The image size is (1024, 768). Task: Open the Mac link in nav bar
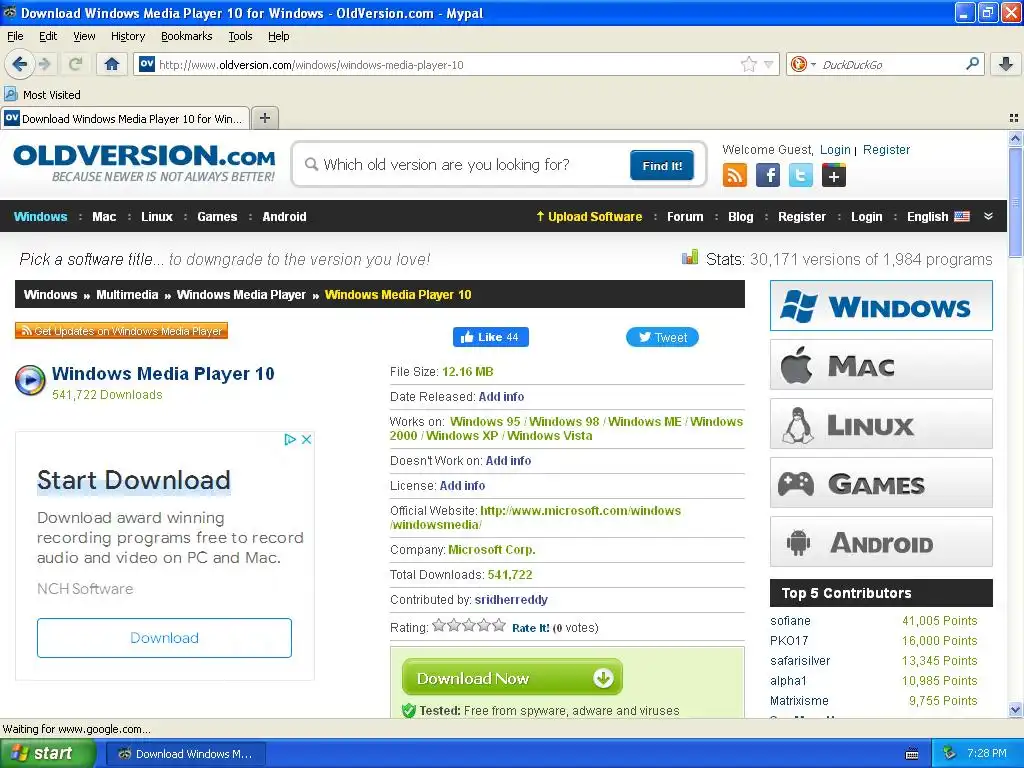[104, 217]
